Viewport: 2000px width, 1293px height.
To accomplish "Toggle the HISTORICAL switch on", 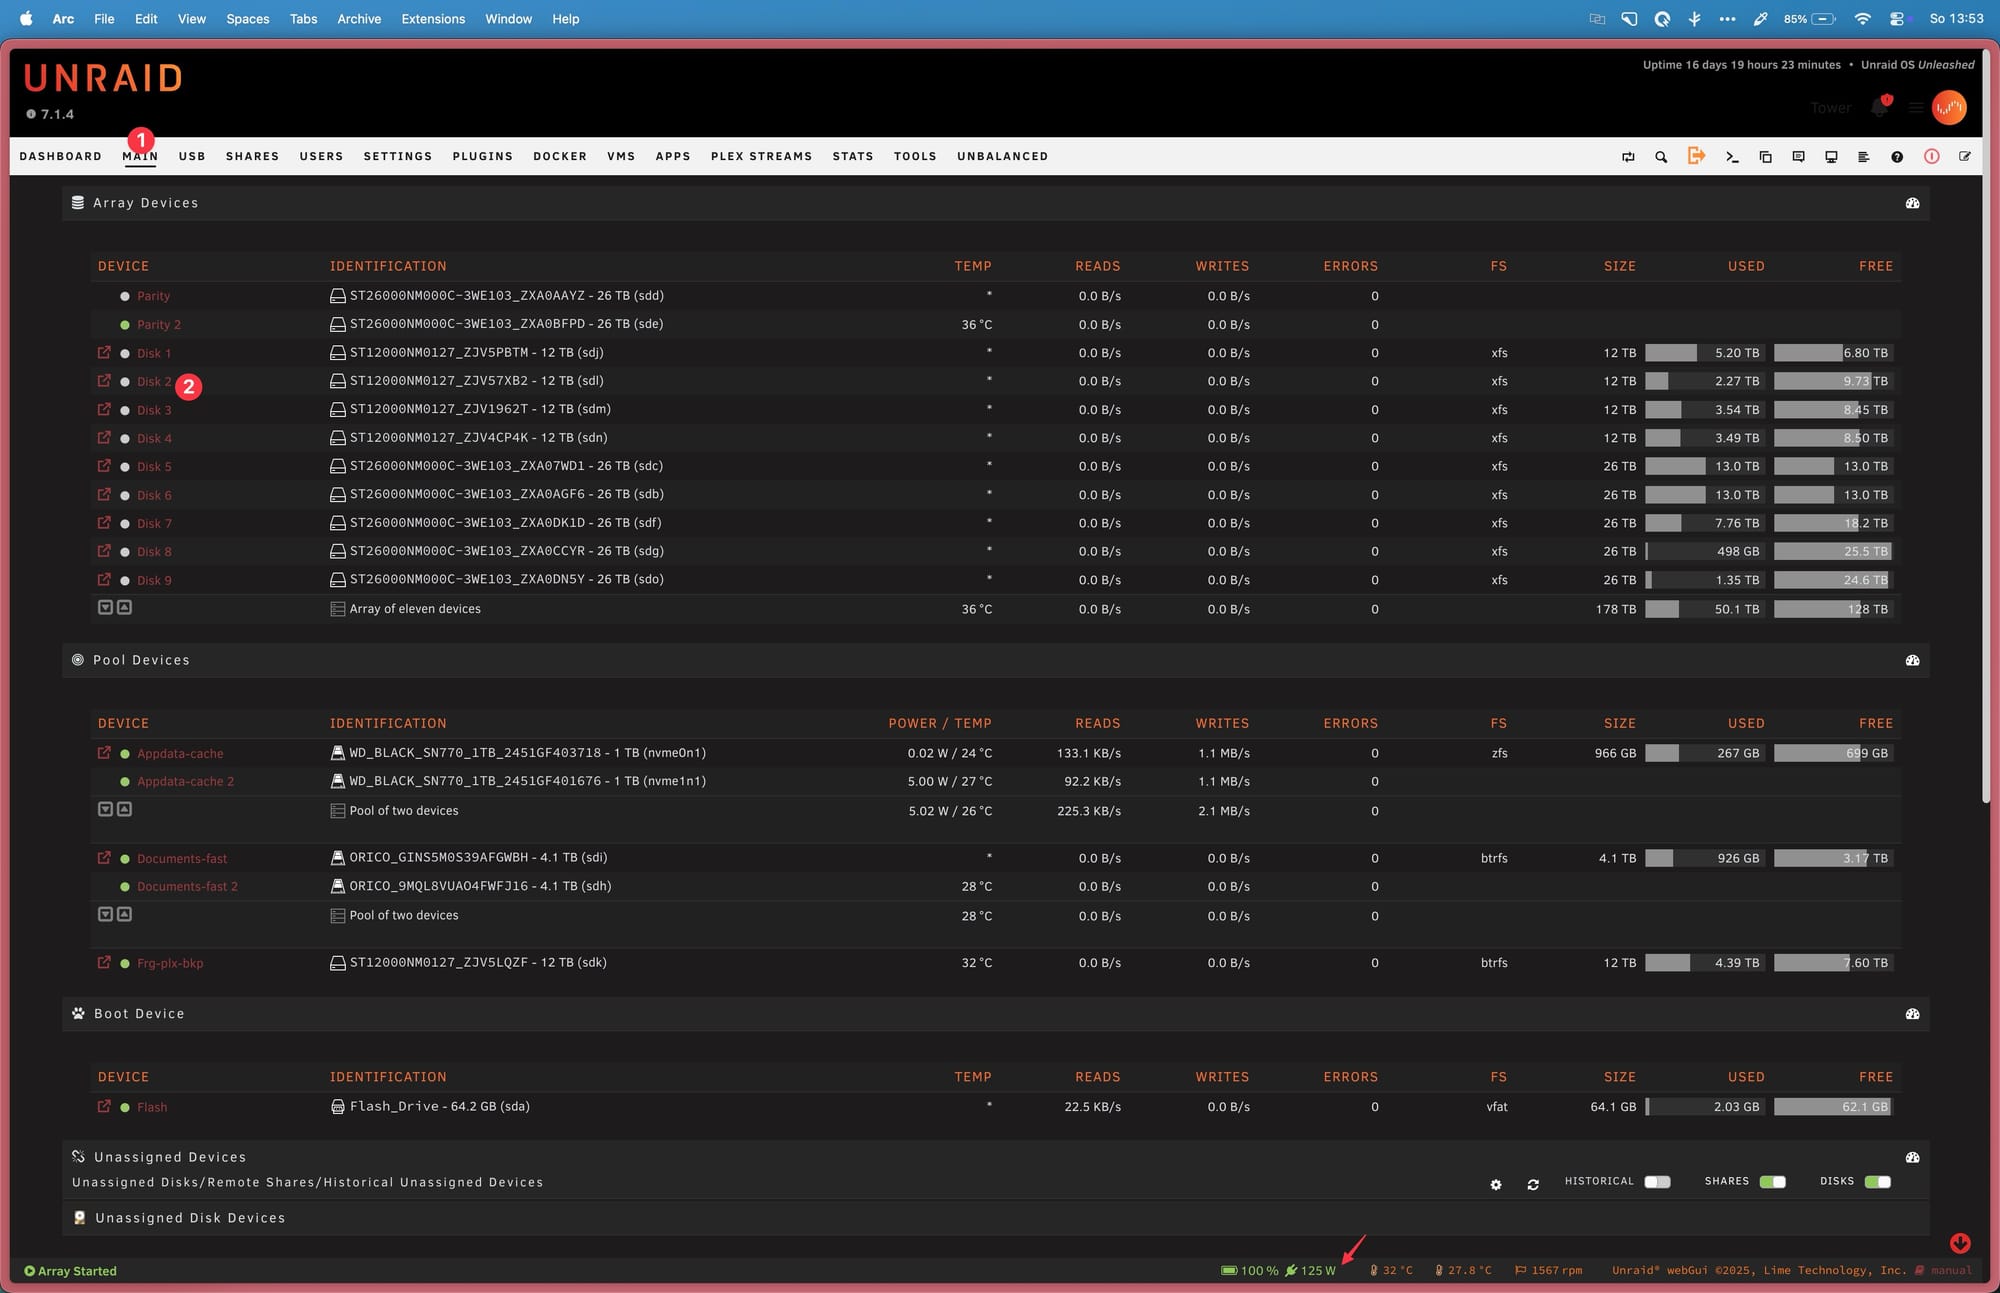I will (x=1657, y=1182).
